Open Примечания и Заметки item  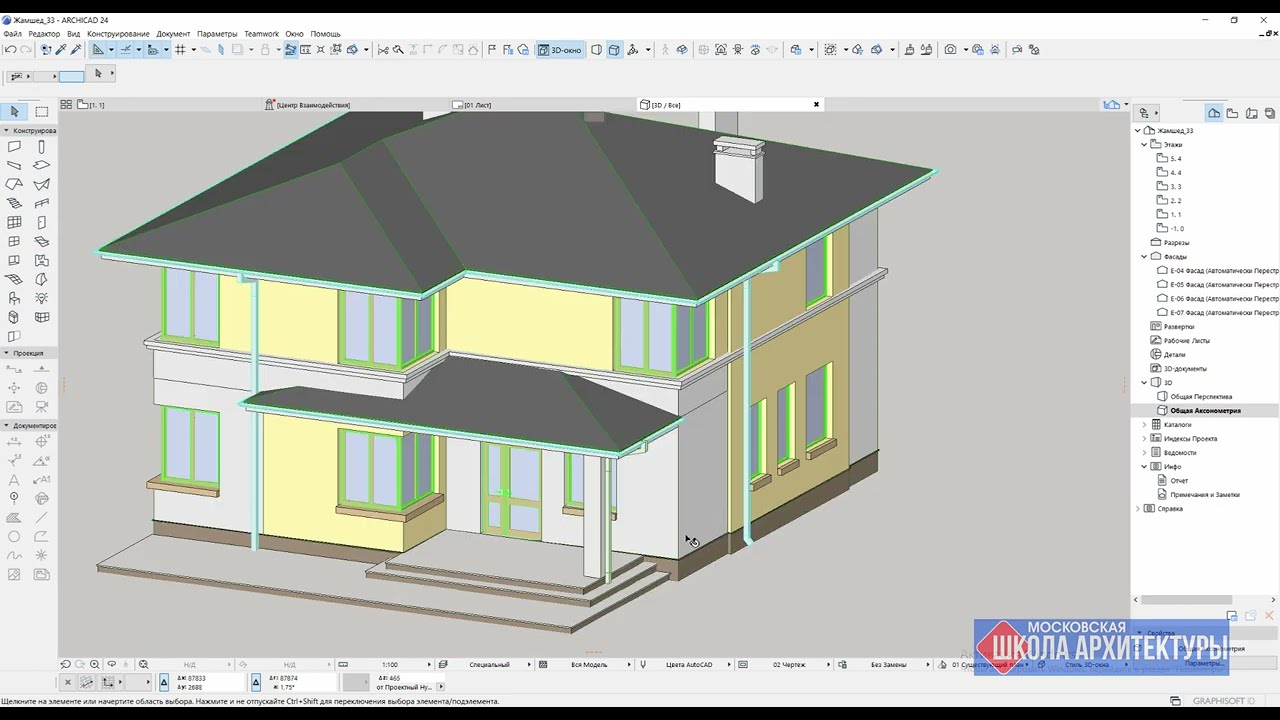pos(1204,494)
